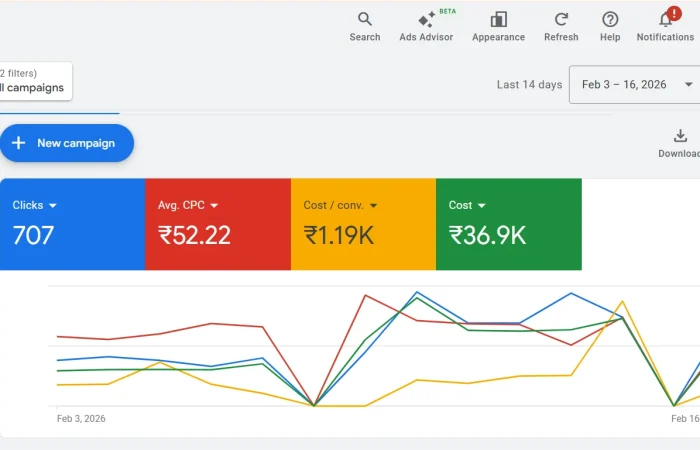
Task: Click the Feb 3, 2026 axis label
Action: (81, 419)
